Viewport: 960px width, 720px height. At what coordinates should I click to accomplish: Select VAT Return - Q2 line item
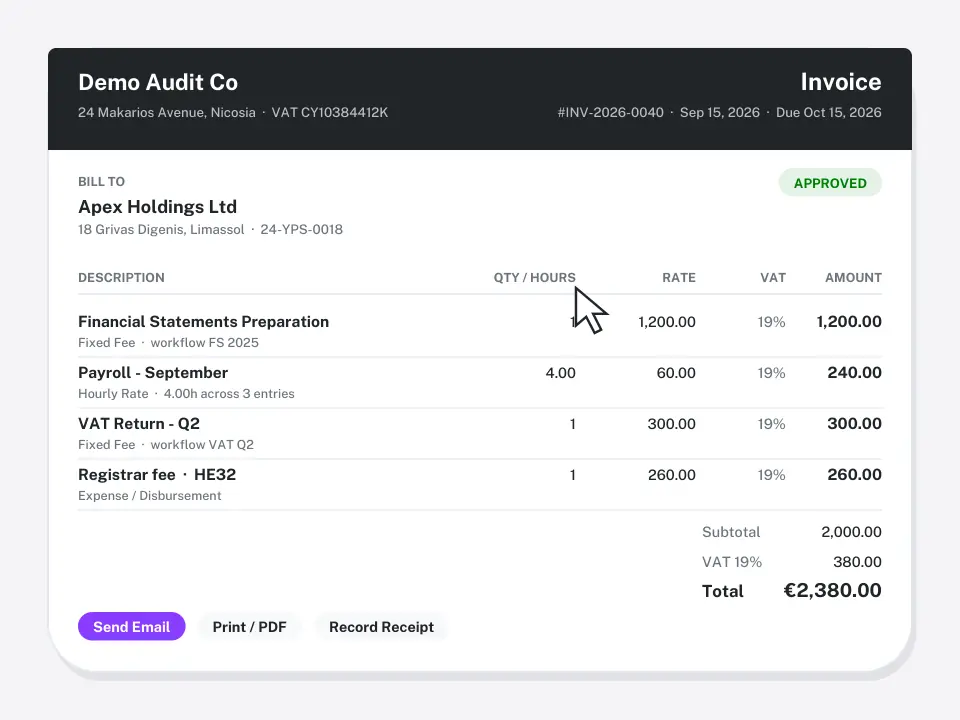click(x=139, y=424)
